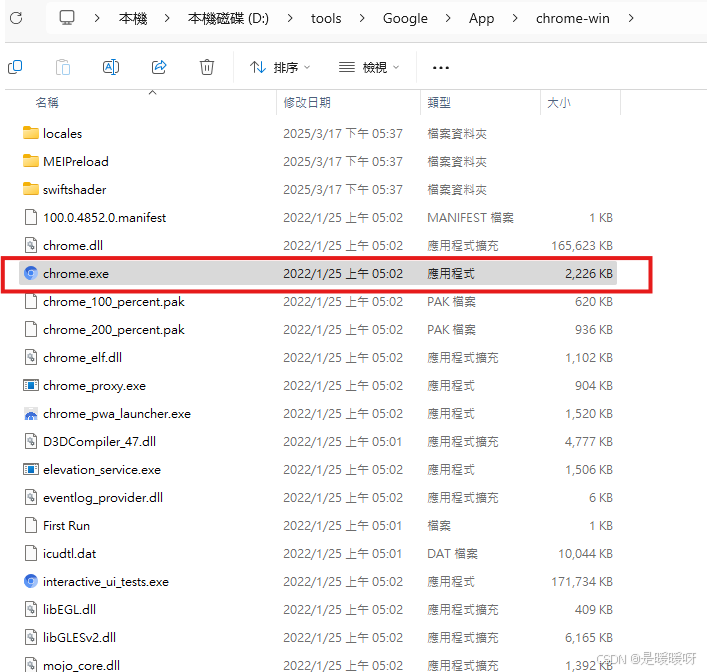The image size is (707, 672).
Task: Expand the chevron after Google in the breadcrumb
Action: point(448,18)
